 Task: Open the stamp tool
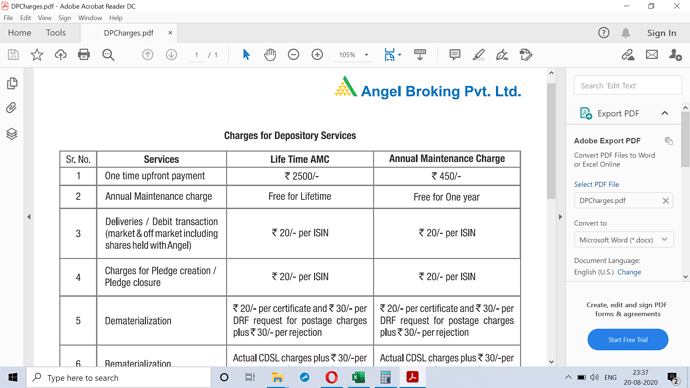[x=525, y=55]
